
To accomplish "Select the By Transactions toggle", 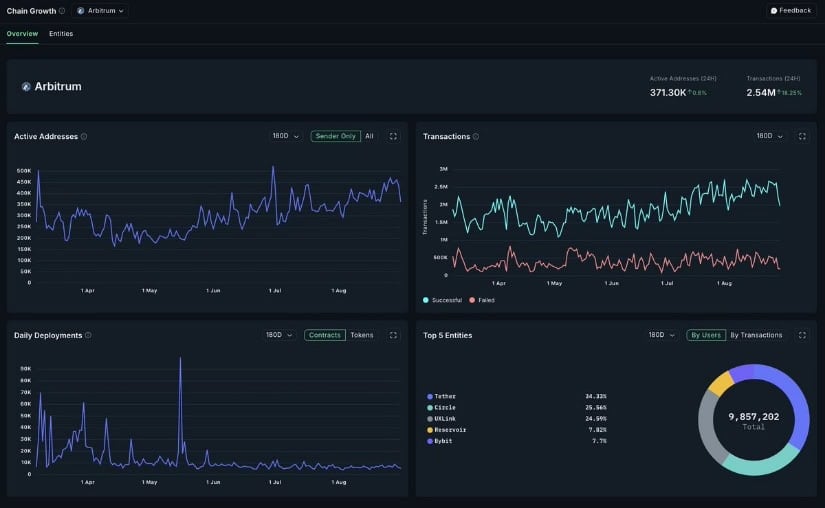I will coord(756,335).
